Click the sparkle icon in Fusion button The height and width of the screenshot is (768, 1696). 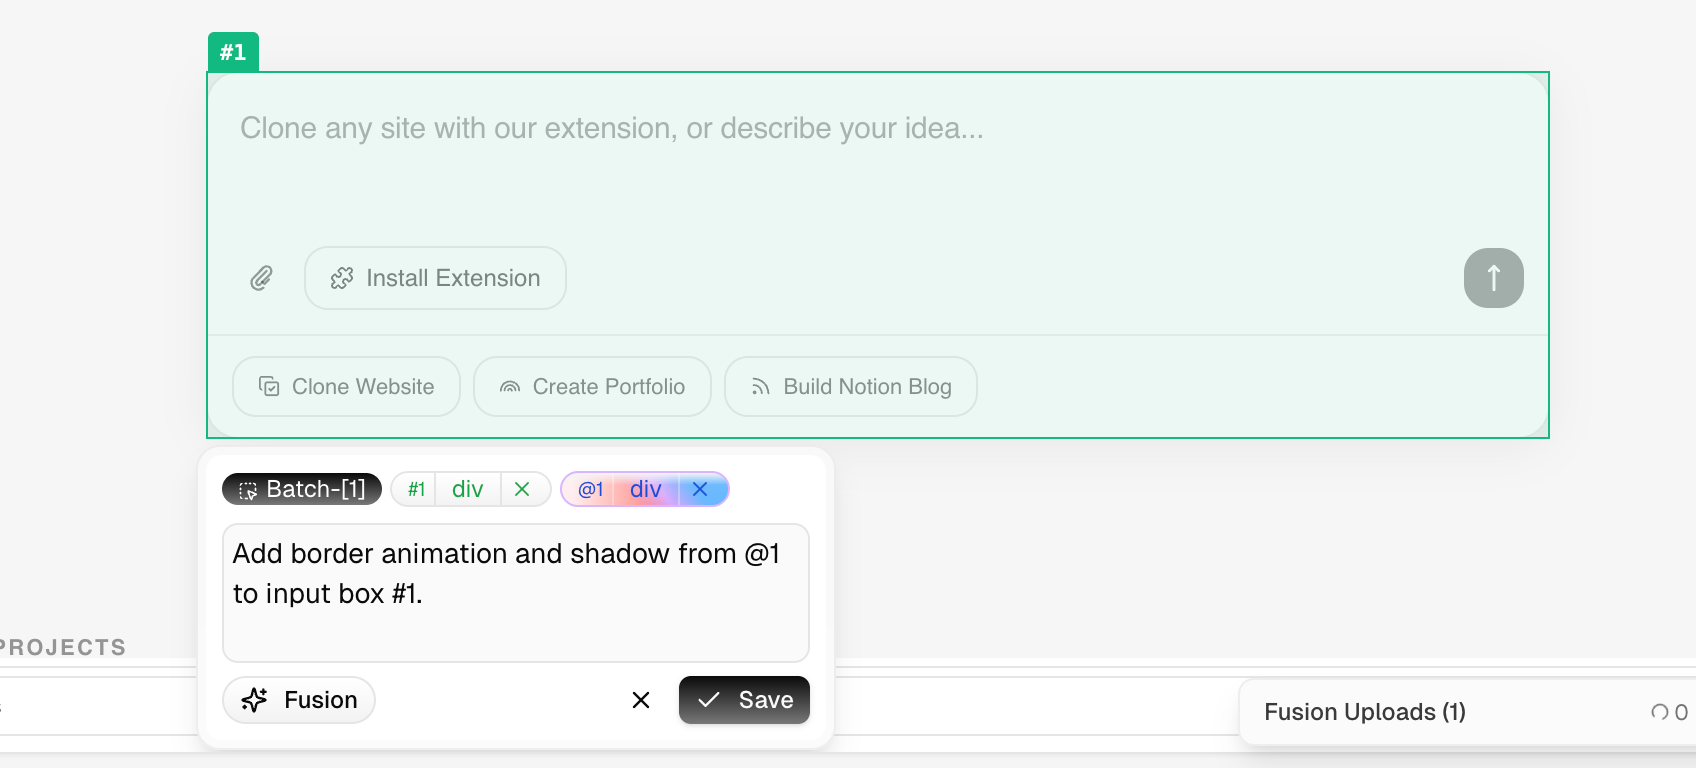tap(255, 700)
